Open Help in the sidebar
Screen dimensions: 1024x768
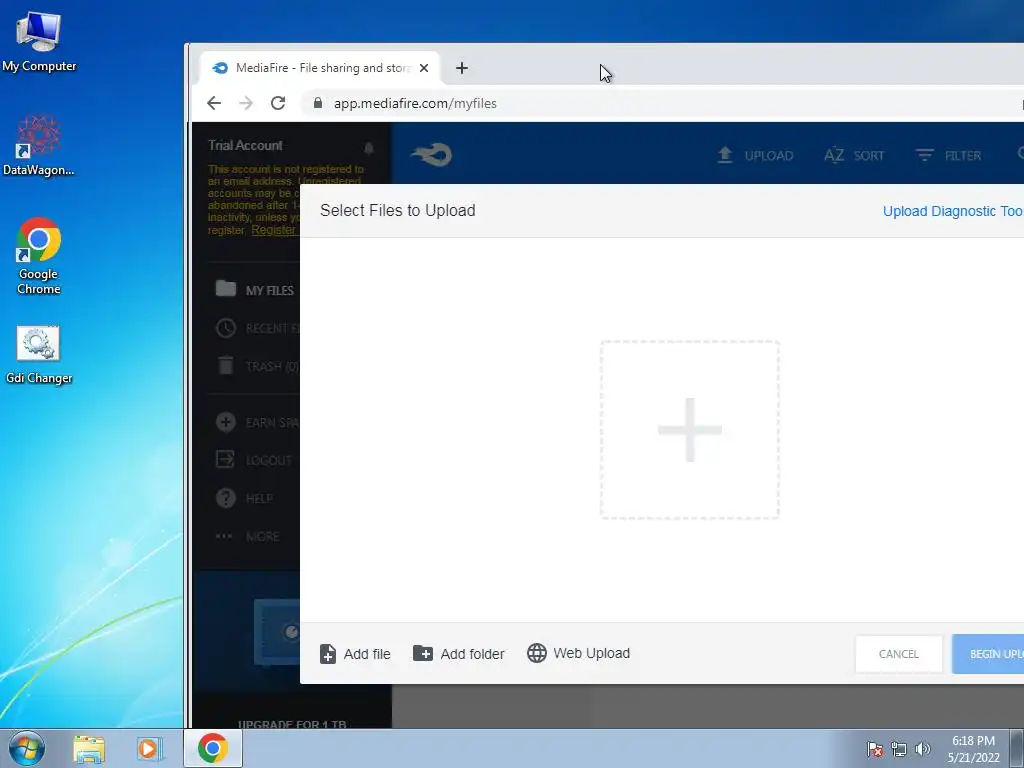click(244, 498)
